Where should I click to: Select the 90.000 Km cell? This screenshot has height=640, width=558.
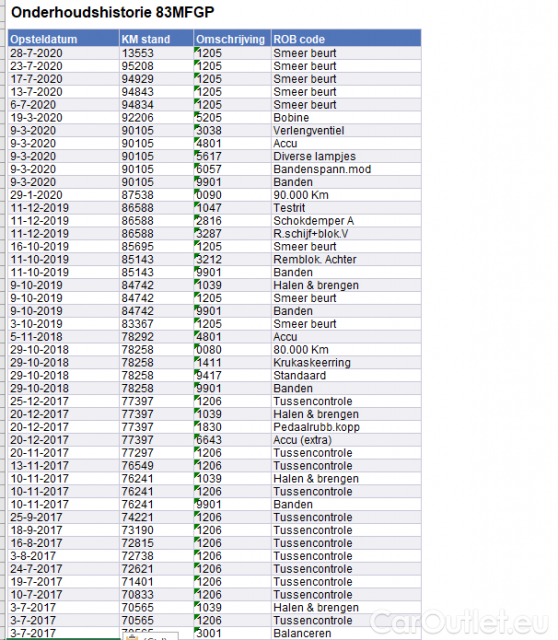346,195
